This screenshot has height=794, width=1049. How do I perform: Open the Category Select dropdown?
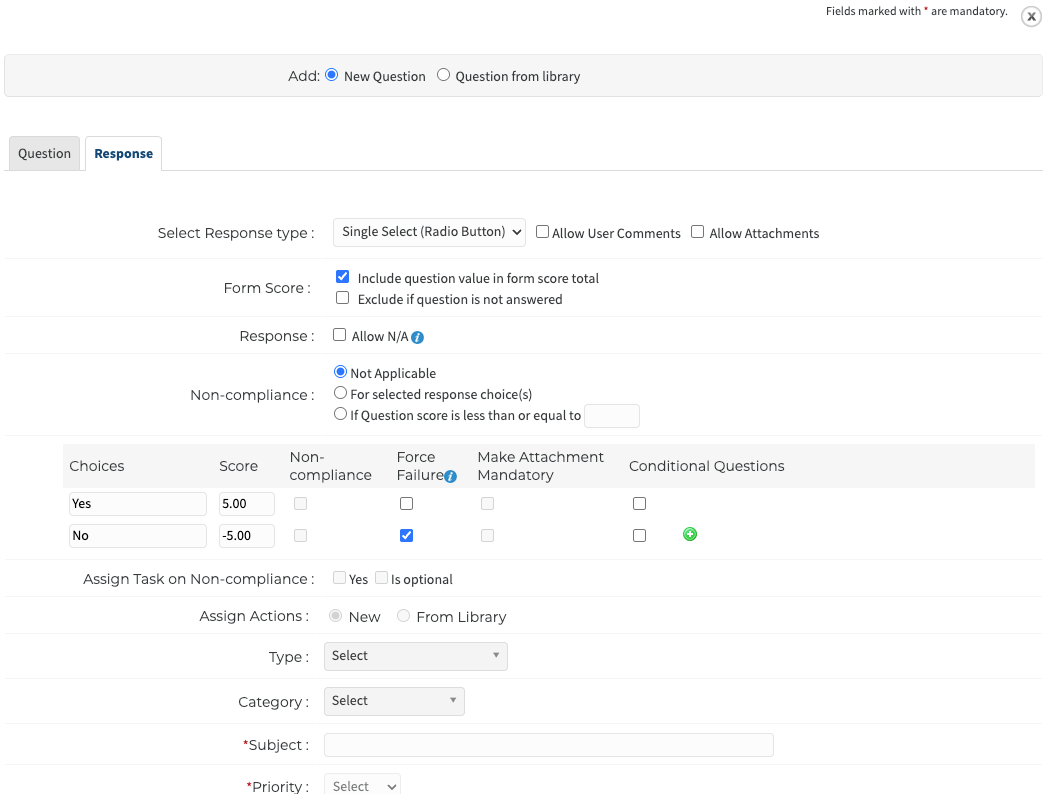coord(394,701)
